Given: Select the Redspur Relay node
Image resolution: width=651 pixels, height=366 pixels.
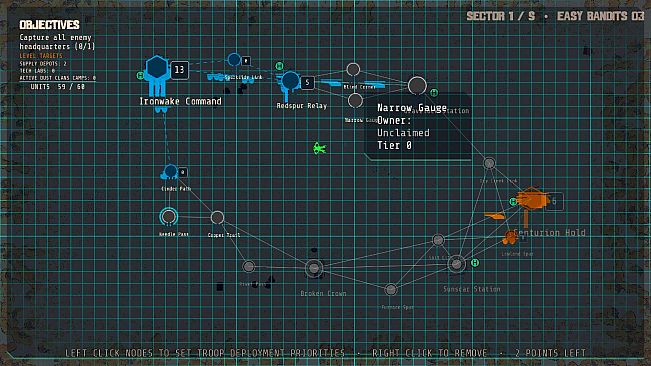Looking at the screenshot, I should tap(290, 81).
